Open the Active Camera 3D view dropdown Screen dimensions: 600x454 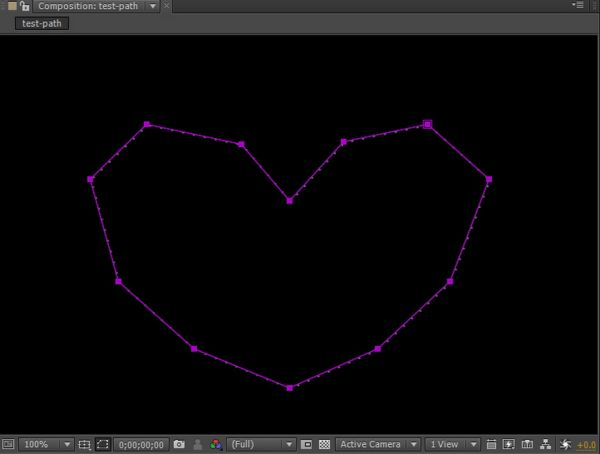tap(377, 444)
